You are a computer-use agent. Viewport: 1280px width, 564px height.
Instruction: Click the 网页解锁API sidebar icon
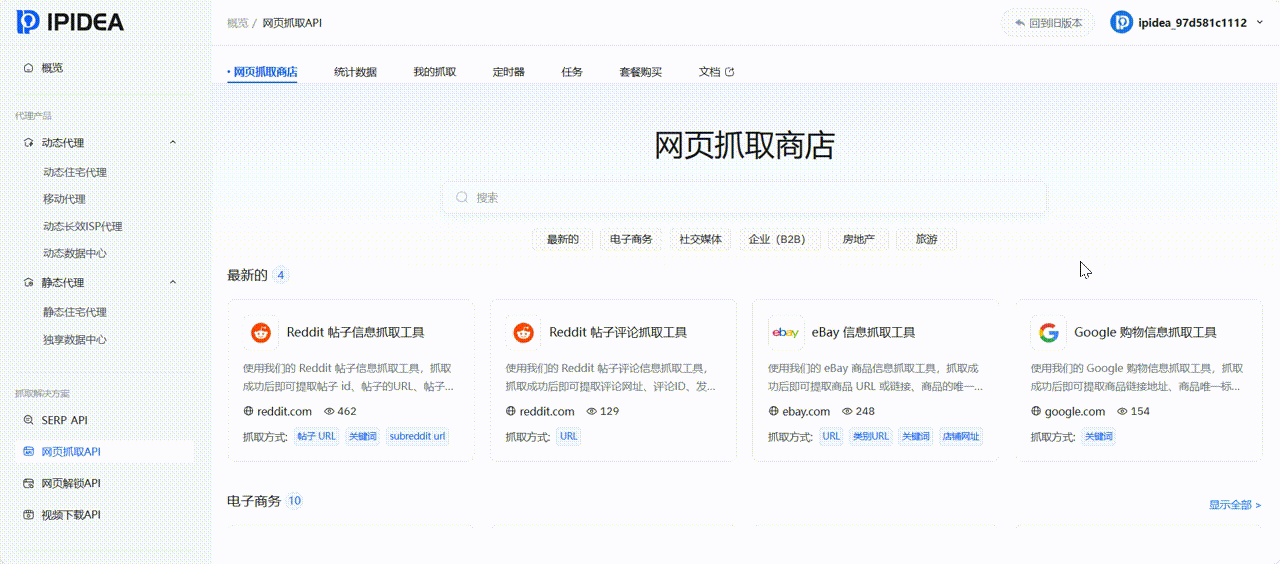coord(28,483)
